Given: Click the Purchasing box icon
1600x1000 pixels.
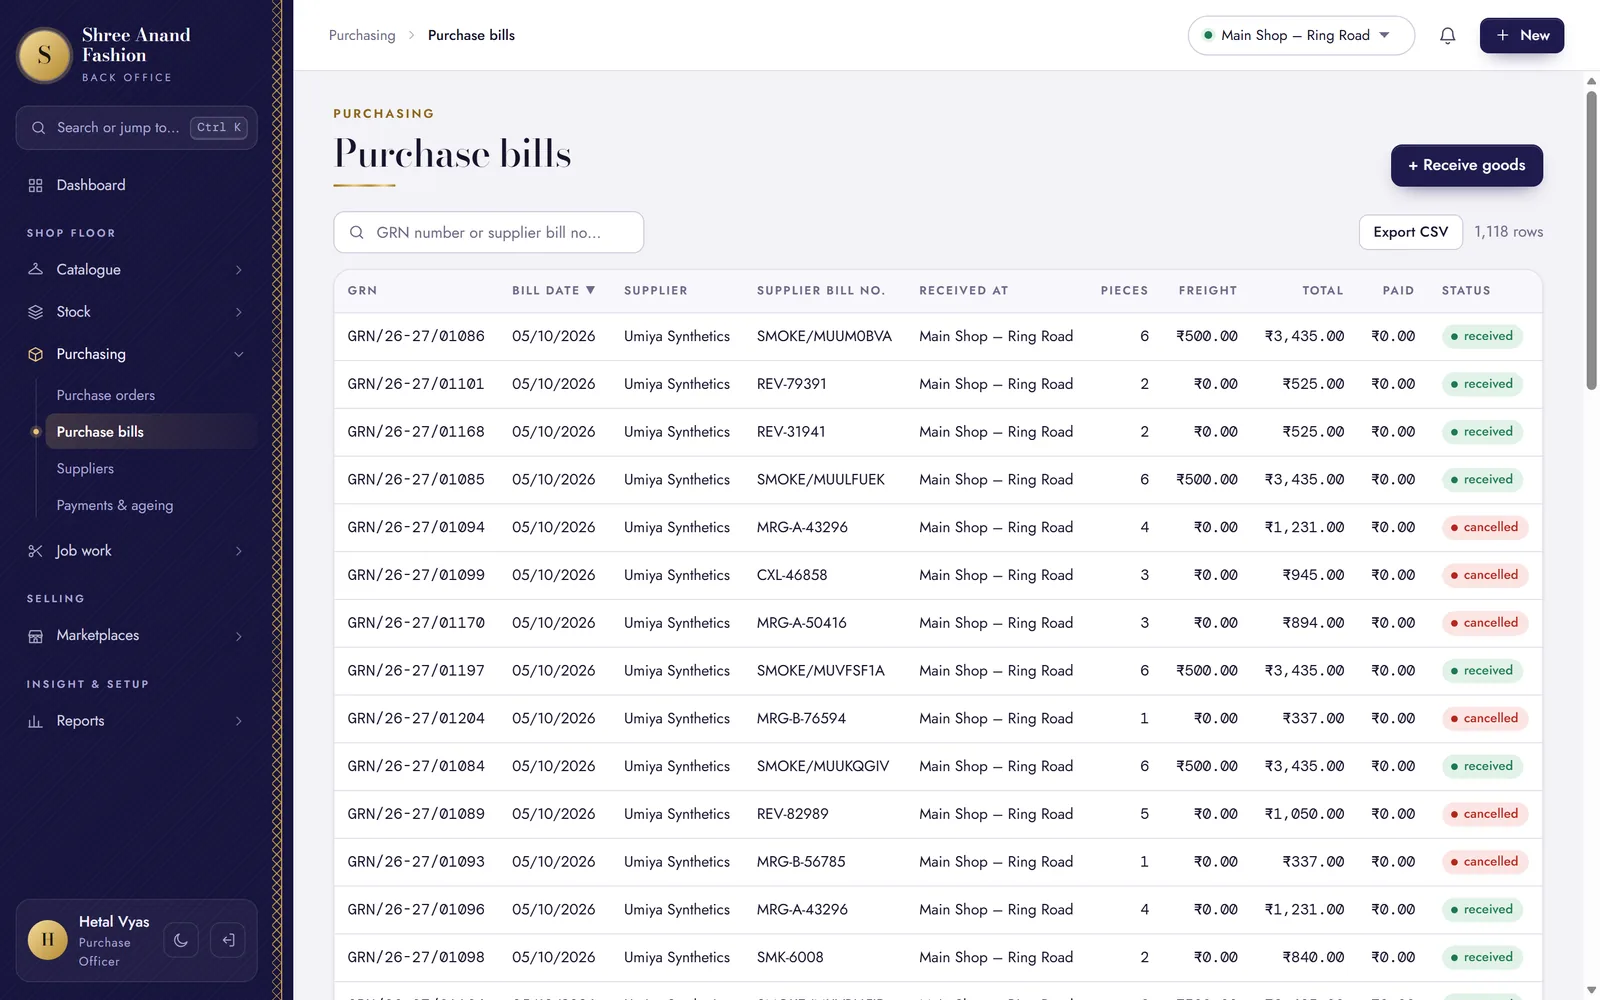Looking at the screenshot, I should tap(36, 354).
